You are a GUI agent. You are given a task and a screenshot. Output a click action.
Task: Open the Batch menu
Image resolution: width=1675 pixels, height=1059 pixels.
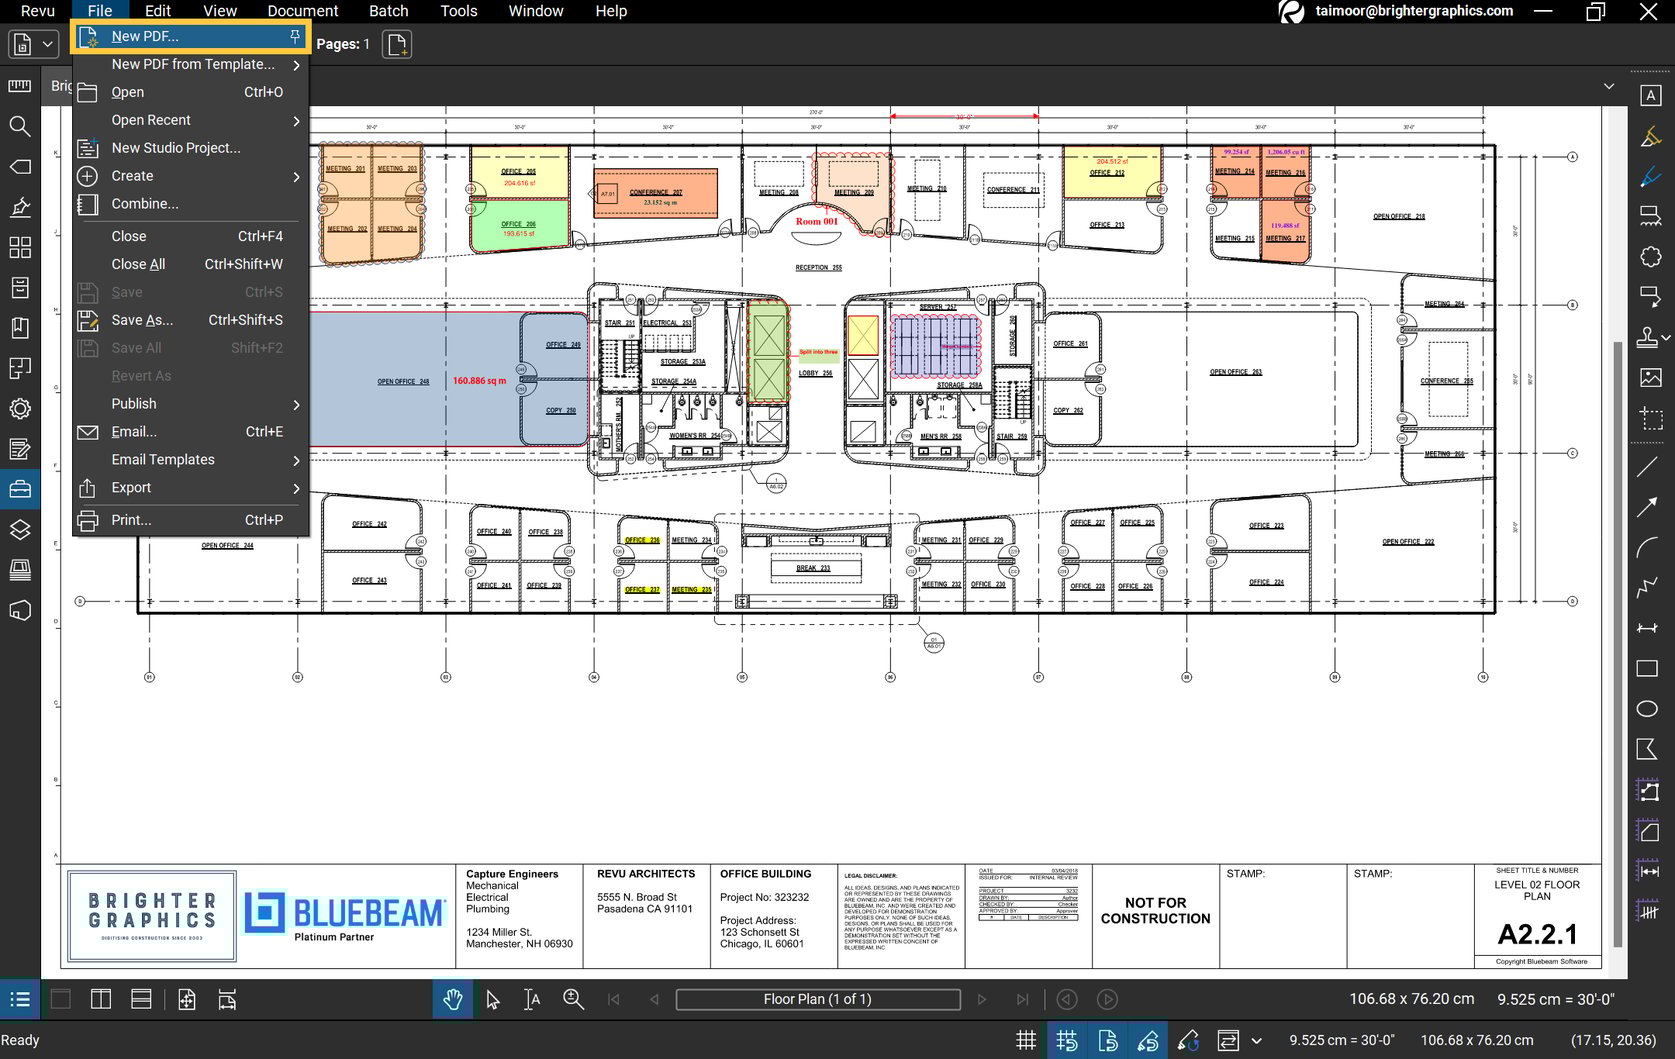(x=388, y=11)
